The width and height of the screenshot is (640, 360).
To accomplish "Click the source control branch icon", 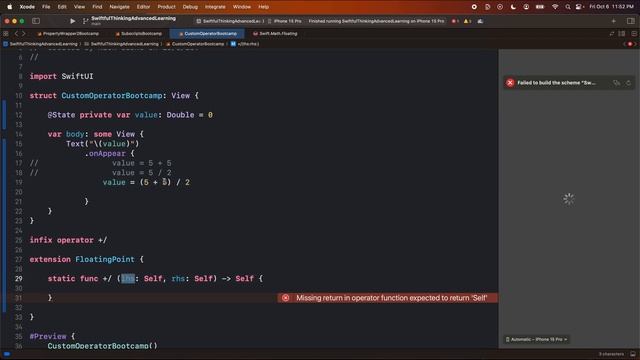I will [x=85, y=21].
